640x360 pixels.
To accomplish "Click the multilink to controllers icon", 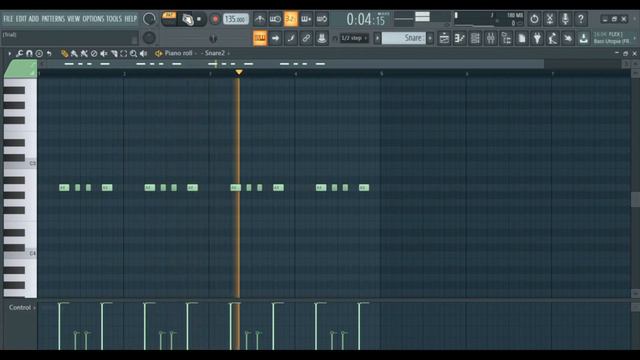I will tap(322, 38).
